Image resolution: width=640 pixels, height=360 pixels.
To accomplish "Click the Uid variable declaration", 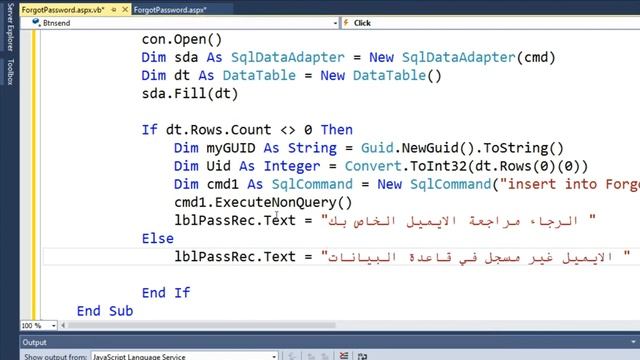I will (218, 166).
